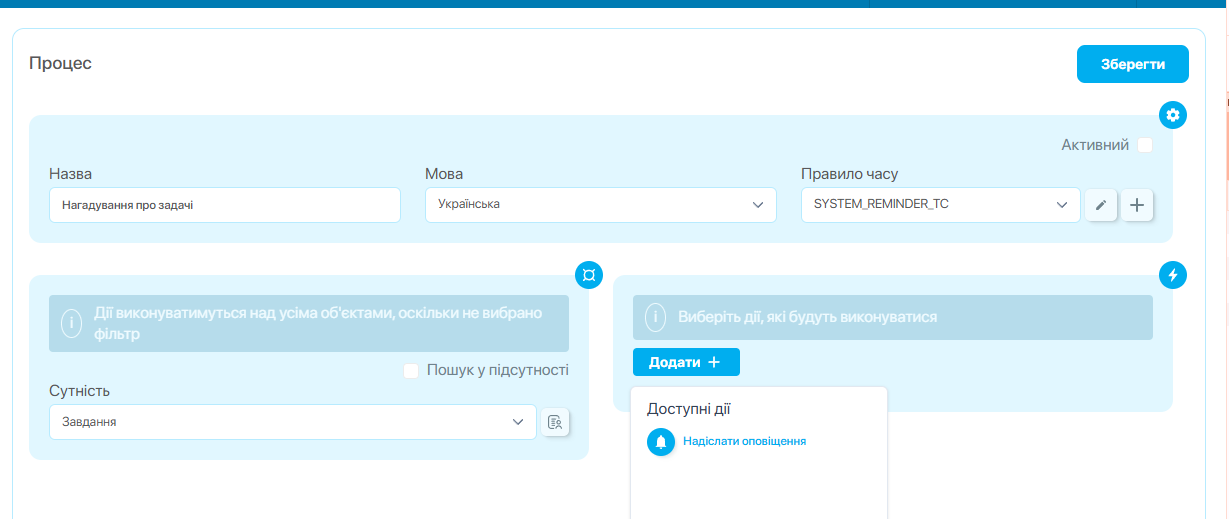Screen dimensions: 1229x519
Task: Toggle the Активний checkbox
Action: [1145, 145]
